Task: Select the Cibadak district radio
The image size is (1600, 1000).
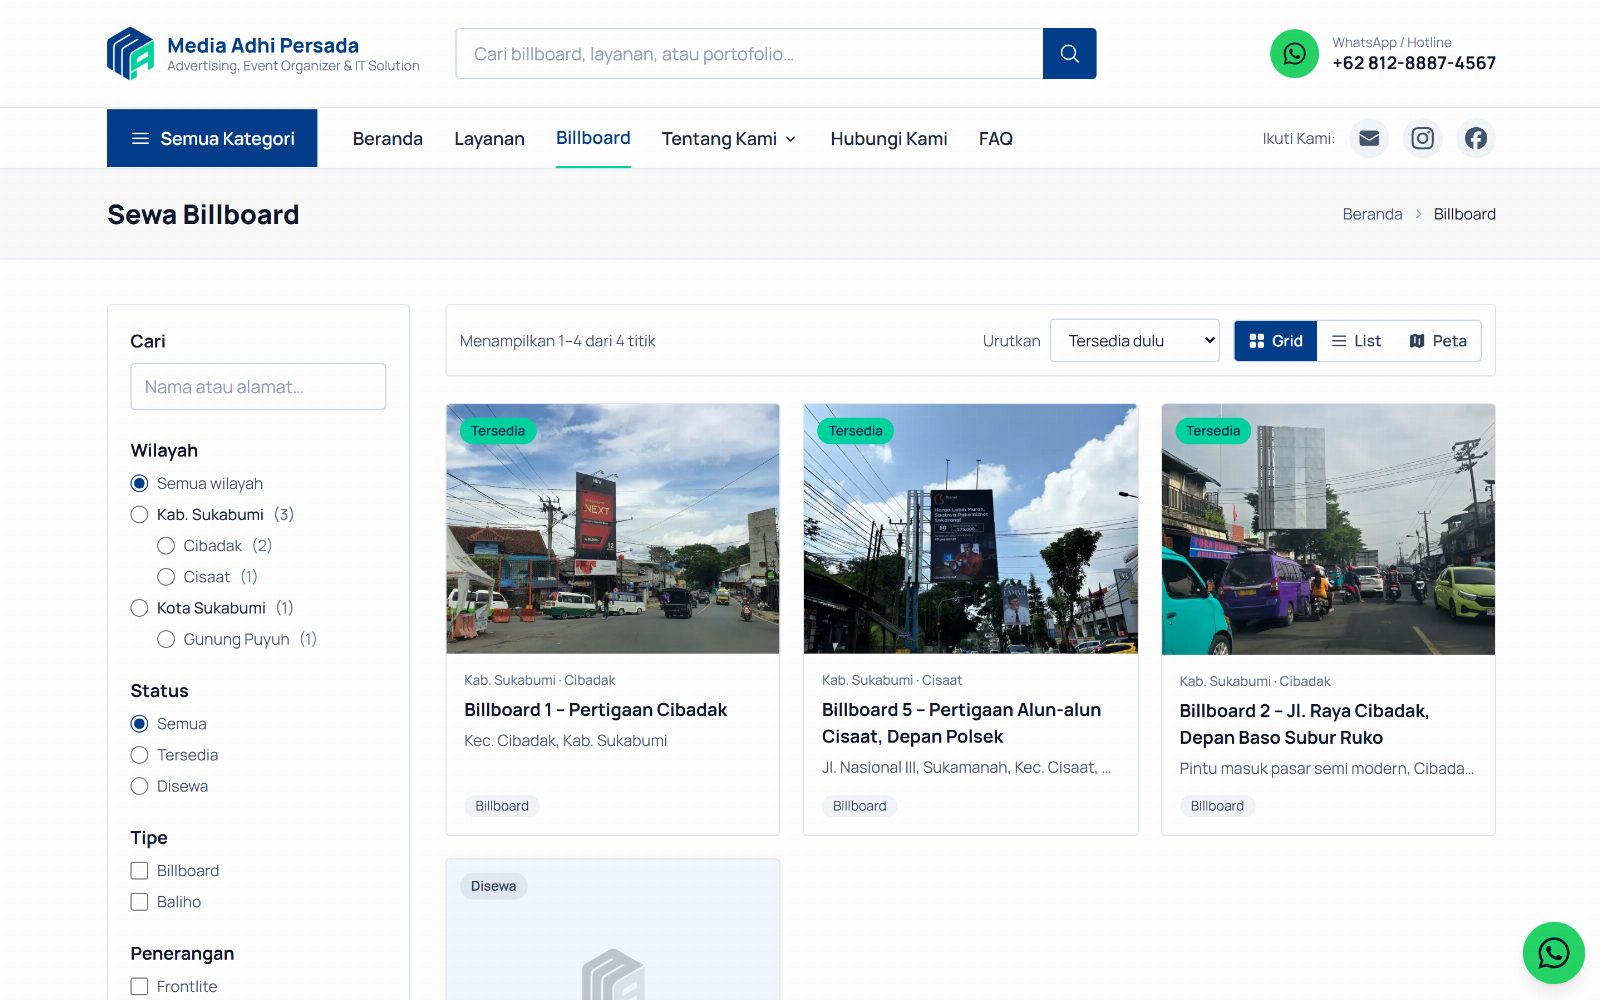Action: (x=166, y=546)
